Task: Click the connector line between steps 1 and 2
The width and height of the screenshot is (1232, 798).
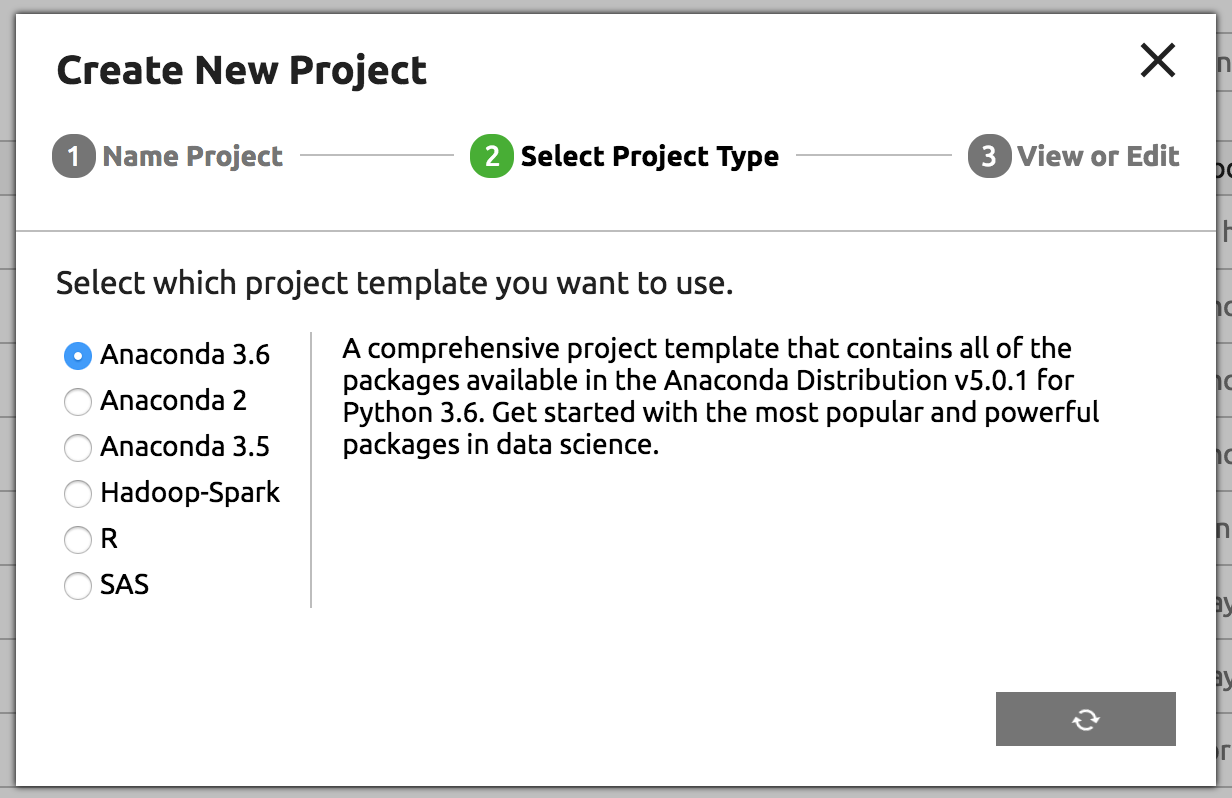Action: [x=376, y=156]
